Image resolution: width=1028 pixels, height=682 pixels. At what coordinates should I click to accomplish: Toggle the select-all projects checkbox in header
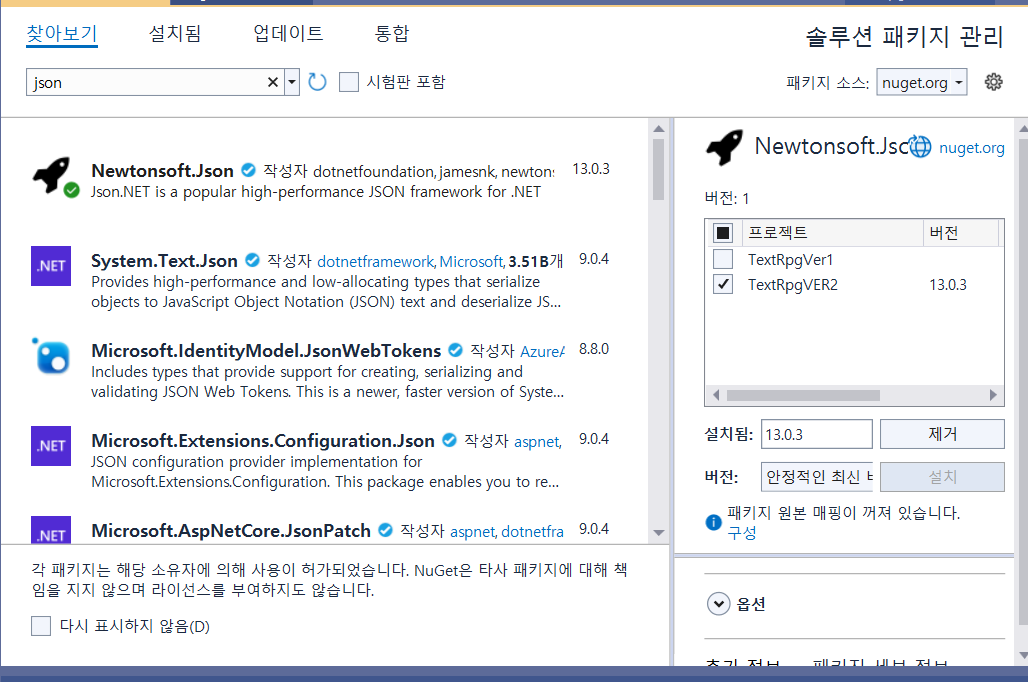pos(722,233)
